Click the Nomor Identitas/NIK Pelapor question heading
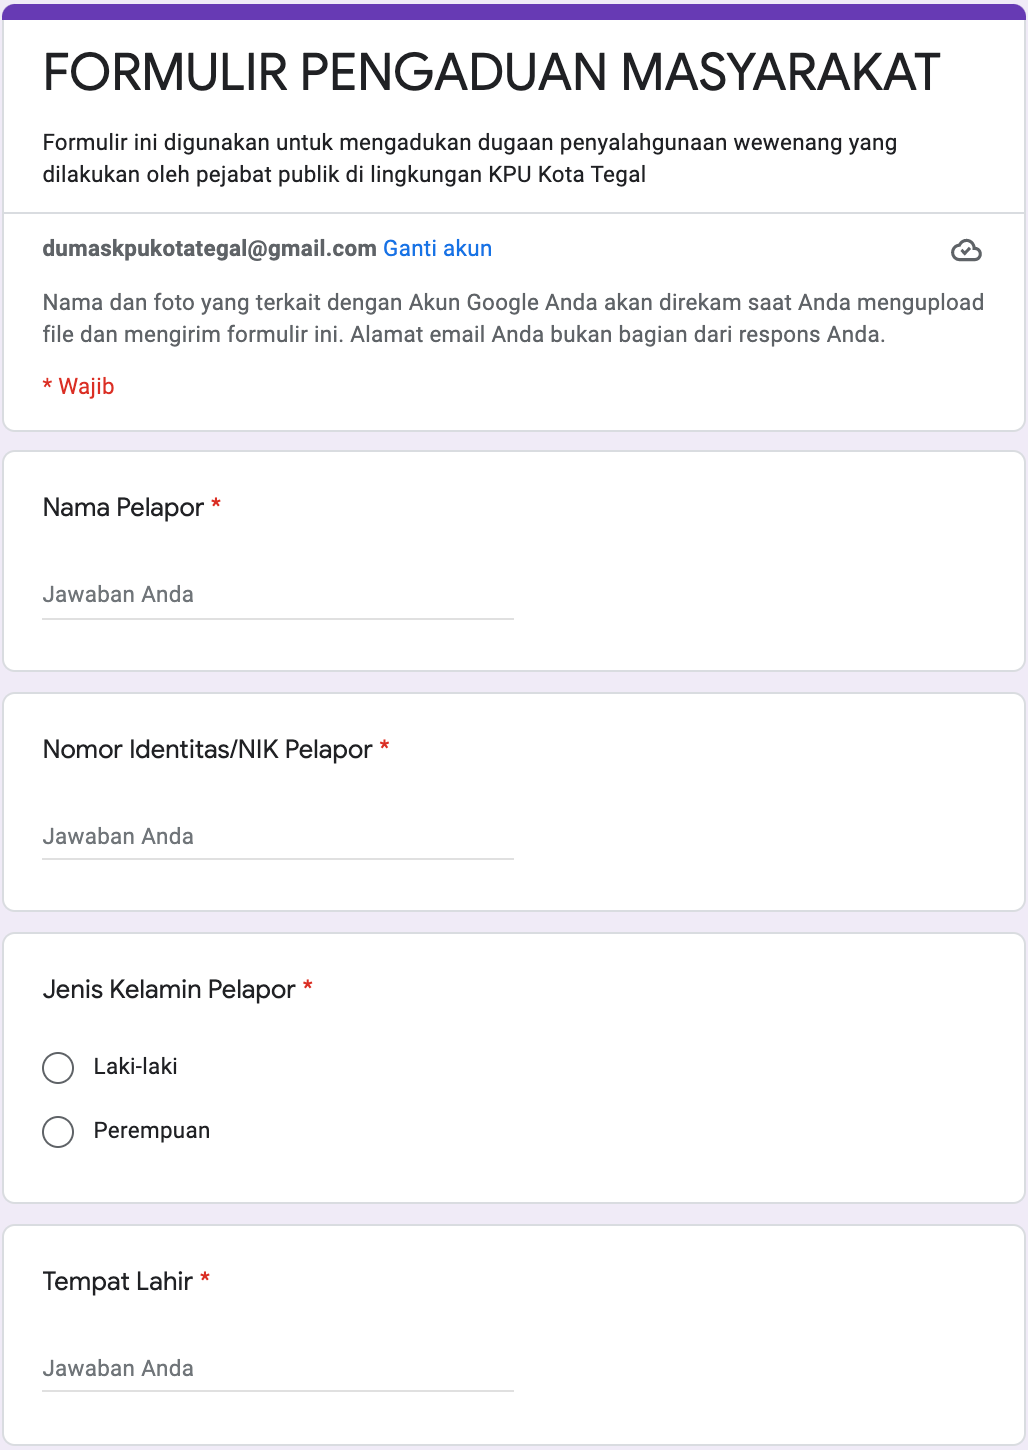Image resolution: width=1028 pixels, height=1450 pixels. [207, 750]
